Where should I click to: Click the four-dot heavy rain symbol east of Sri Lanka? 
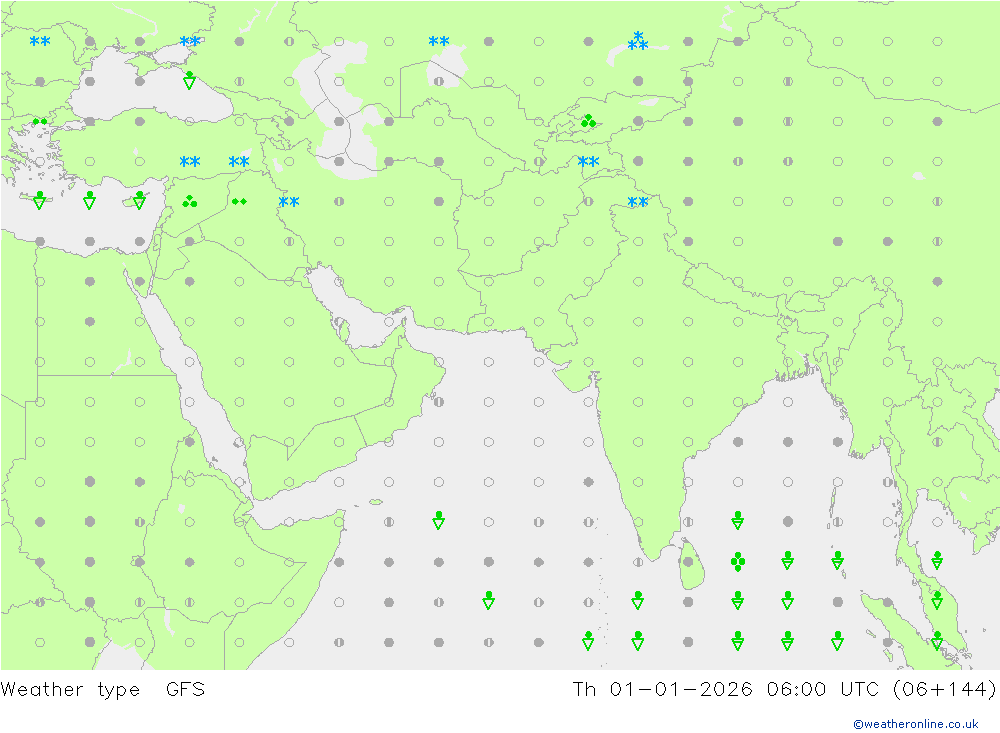pyautogui.click(x=738, y=561)
